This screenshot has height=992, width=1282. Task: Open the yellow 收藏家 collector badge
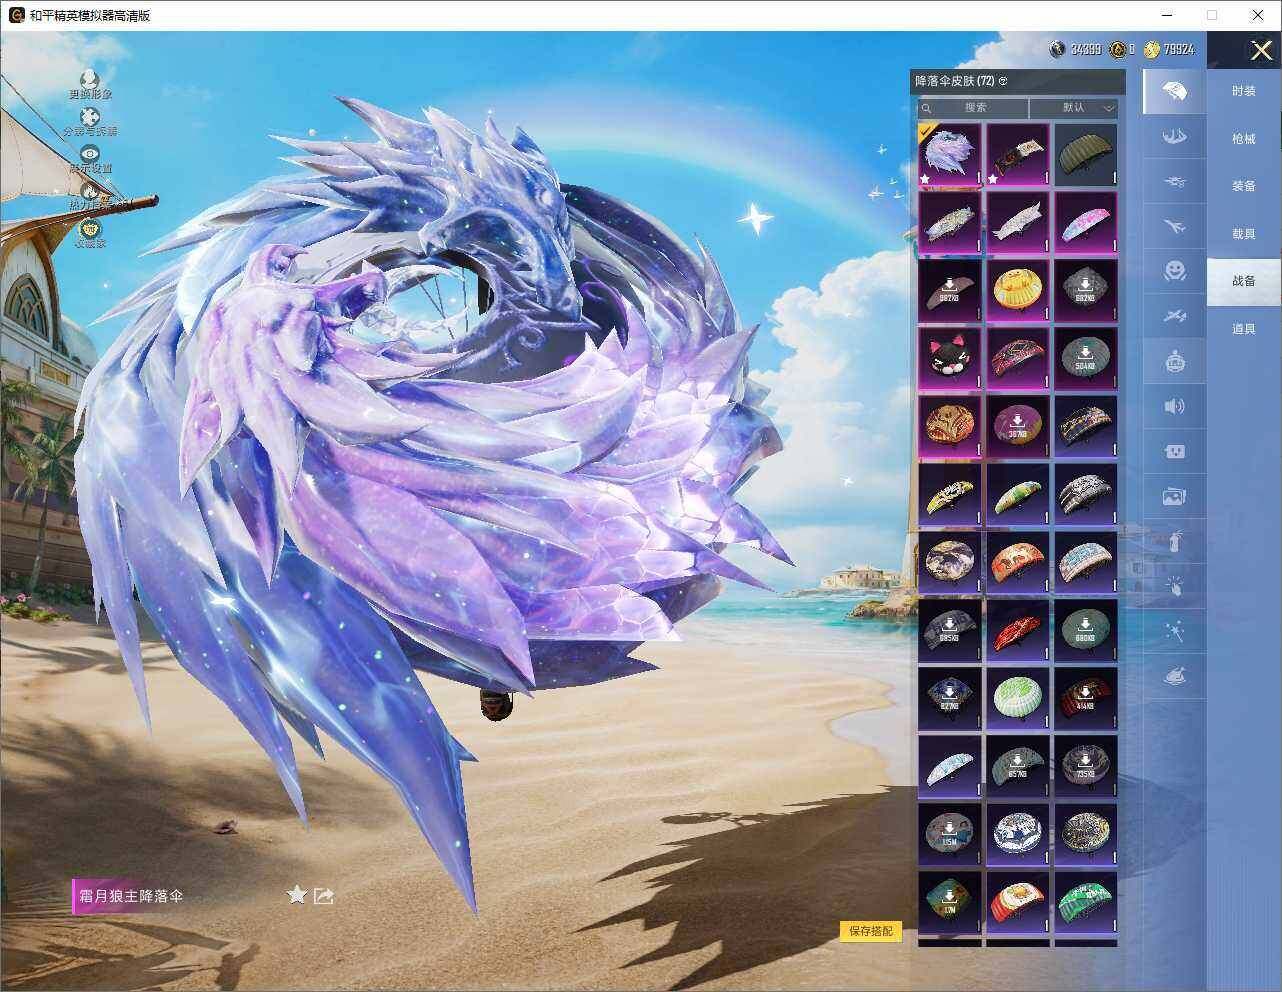[x=90, y=228]
